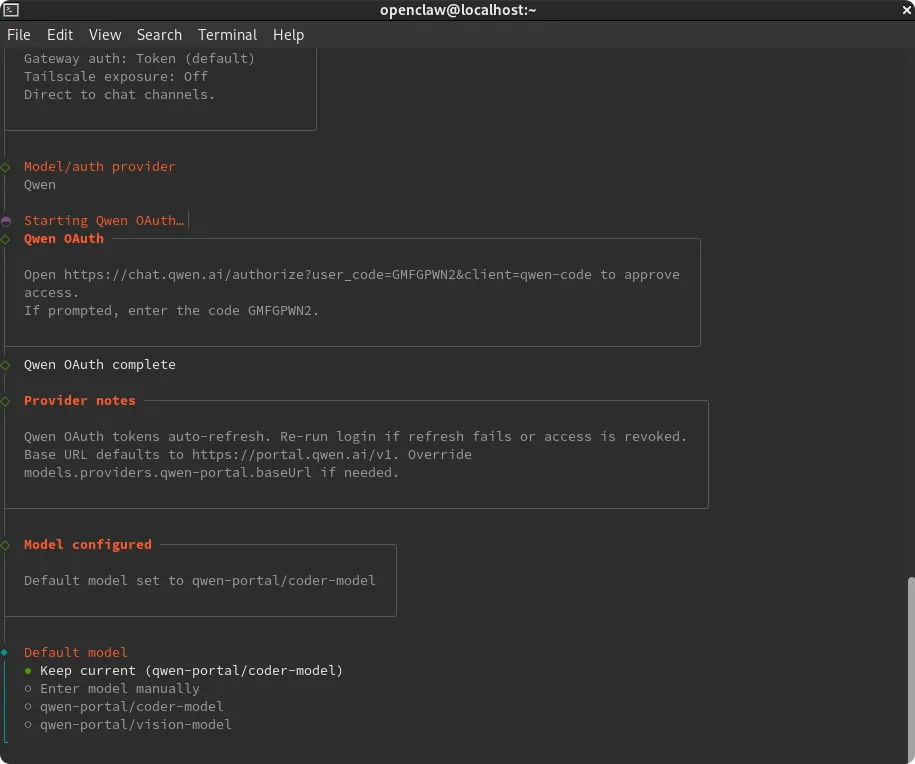Click the blue diamond beside Default model
The height and width of the screenshot is (764, 915).
[x=5, y=653]
